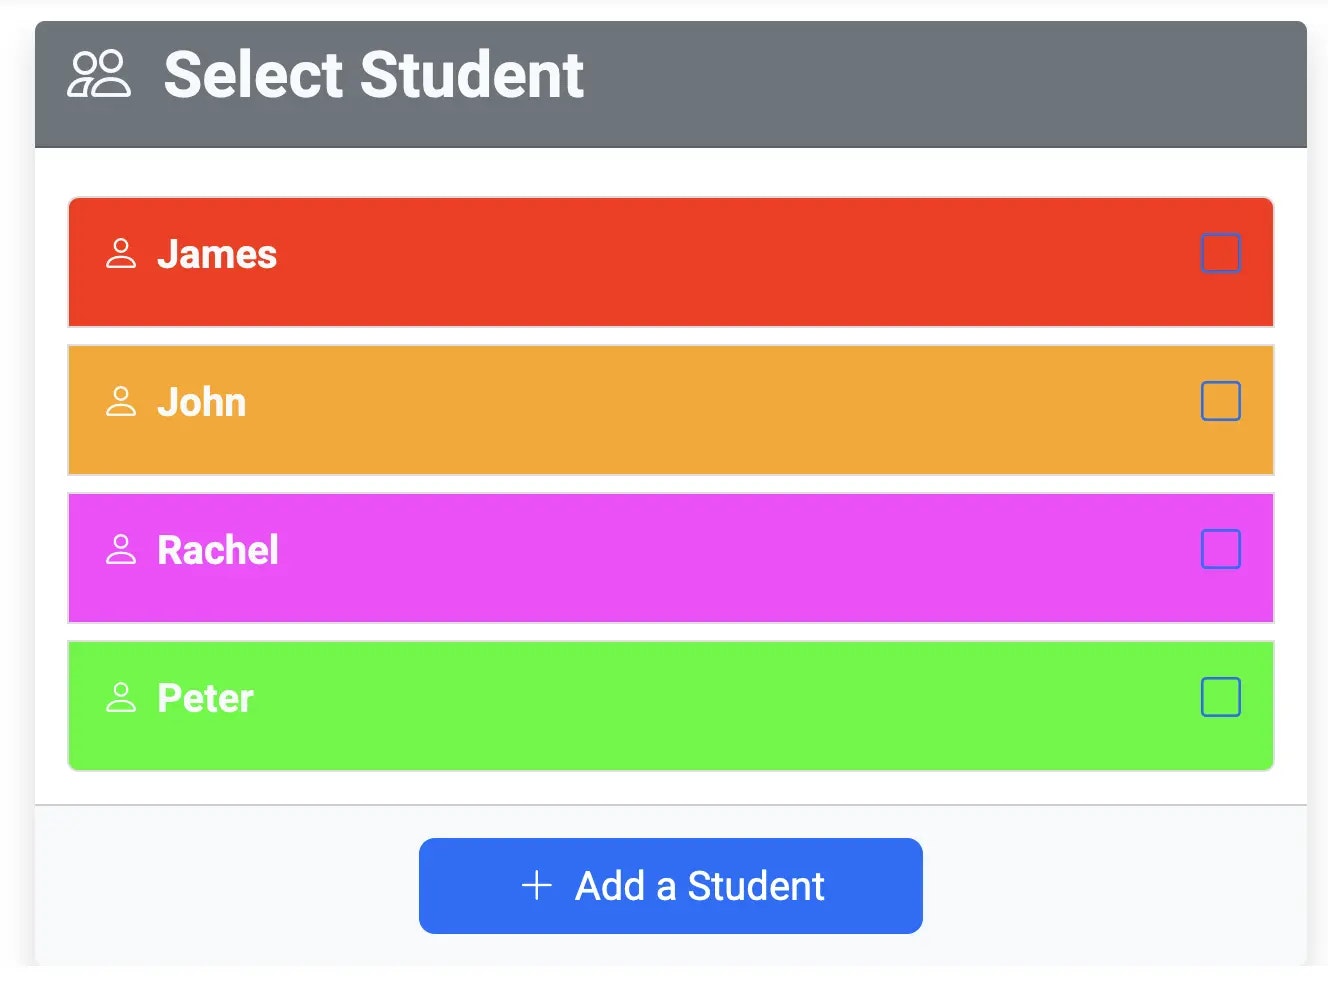Click the red James student row
Viewport: 1328px width, 984px height.
(671, 262)
